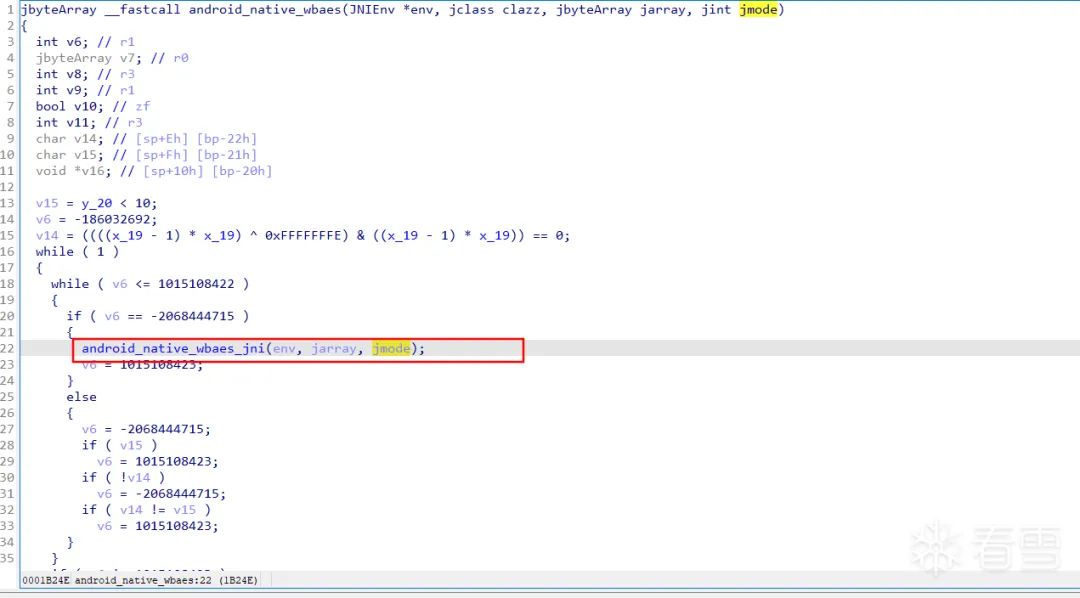Viewport: 1080px width, 598px height.
Task: Click line number 22 in the gutter
Action: tap(10, 349)
